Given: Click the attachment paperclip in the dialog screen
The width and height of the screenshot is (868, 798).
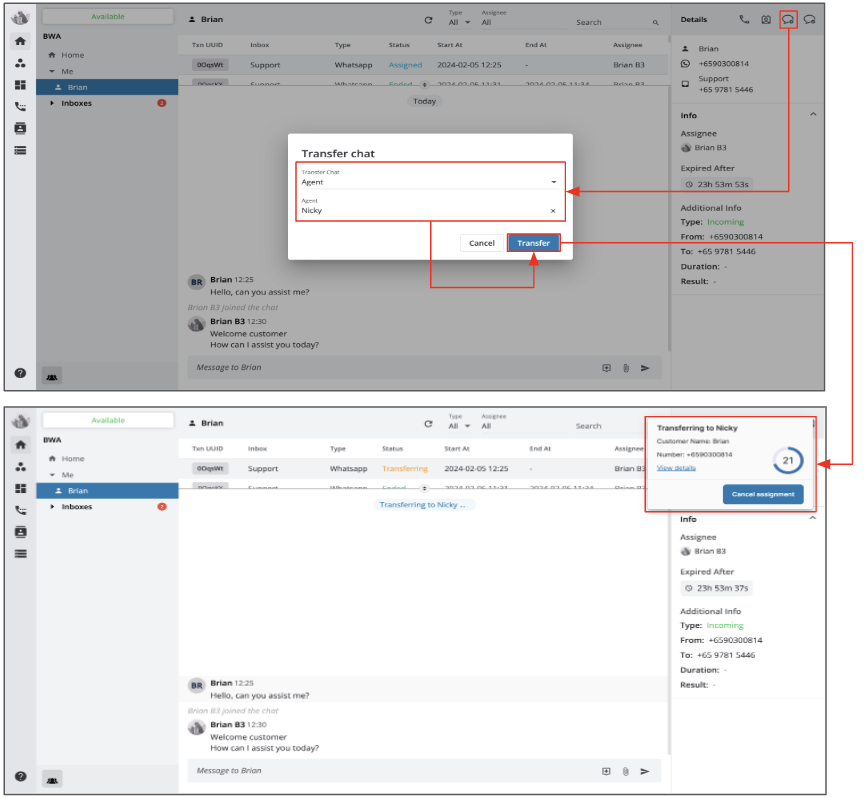Looking at the screenshot, I should (626, 368).
